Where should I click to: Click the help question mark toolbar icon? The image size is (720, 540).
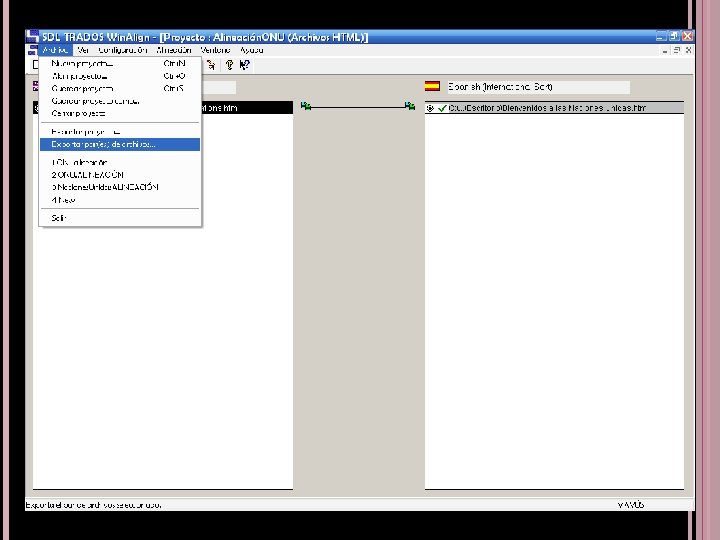[229, 65]
